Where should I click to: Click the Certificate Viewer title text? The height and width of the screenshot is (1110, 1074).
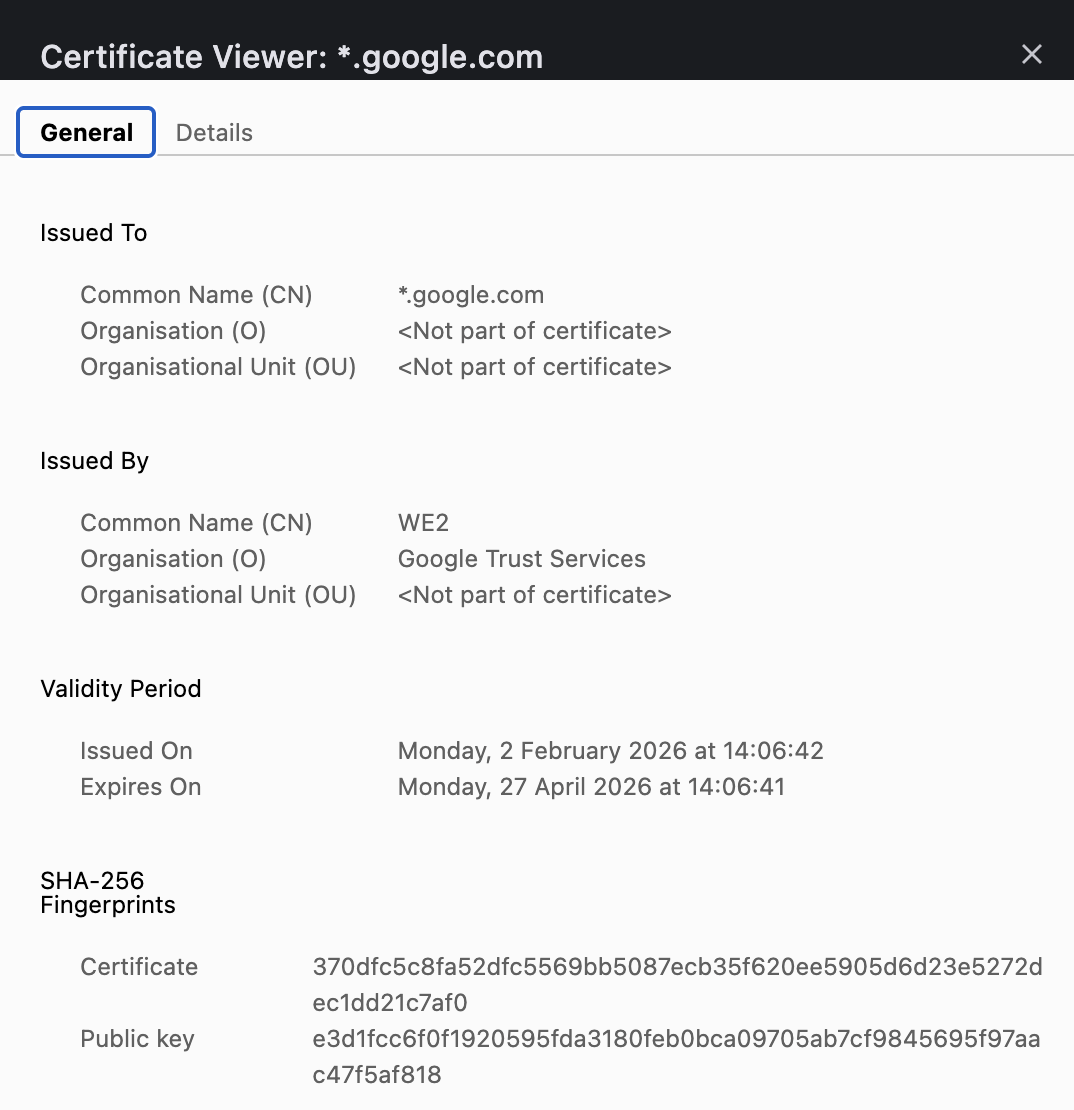tap(290, 57)
